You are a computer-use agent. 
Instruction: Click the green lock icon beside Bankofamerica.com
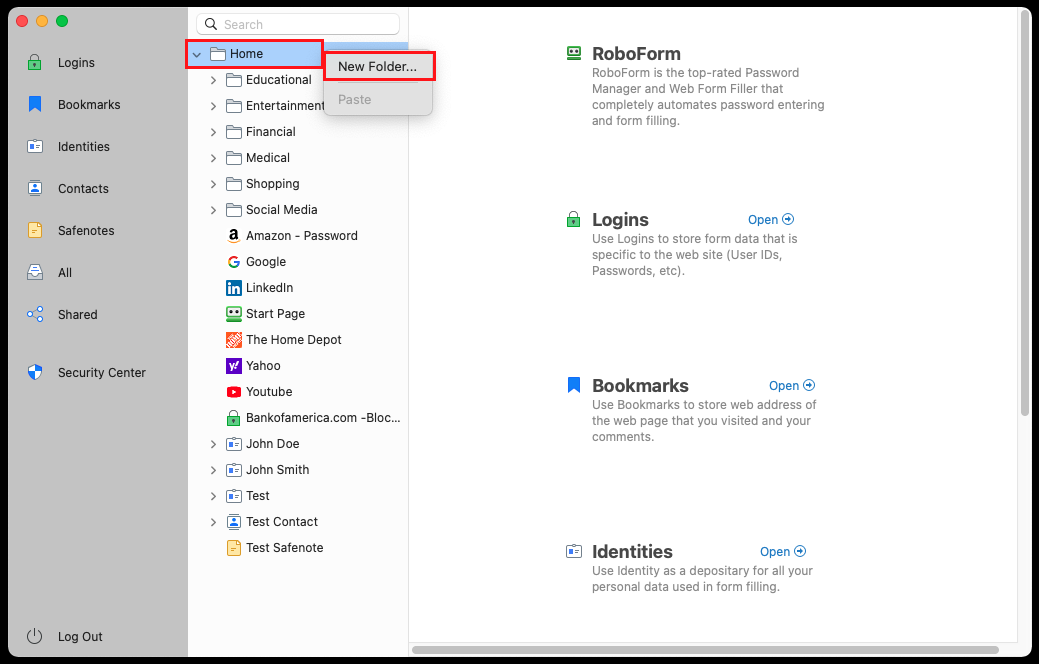233,417
